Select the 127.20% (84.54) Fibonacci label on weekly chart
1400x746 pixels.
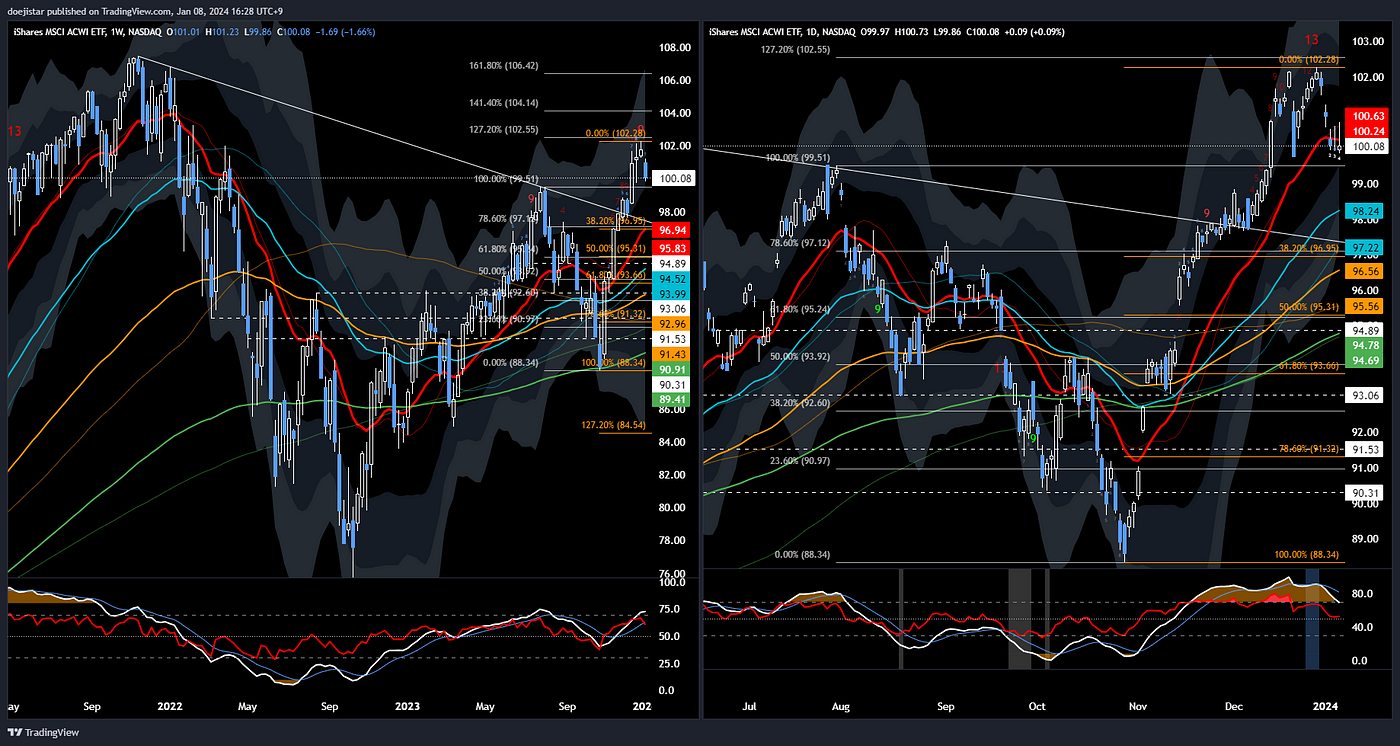(x=613, y=425)
